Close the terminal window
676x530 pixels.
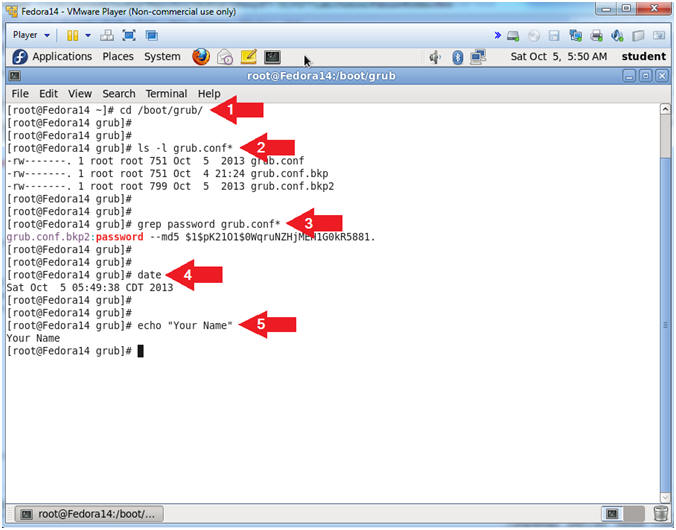[x=661, y=76]
